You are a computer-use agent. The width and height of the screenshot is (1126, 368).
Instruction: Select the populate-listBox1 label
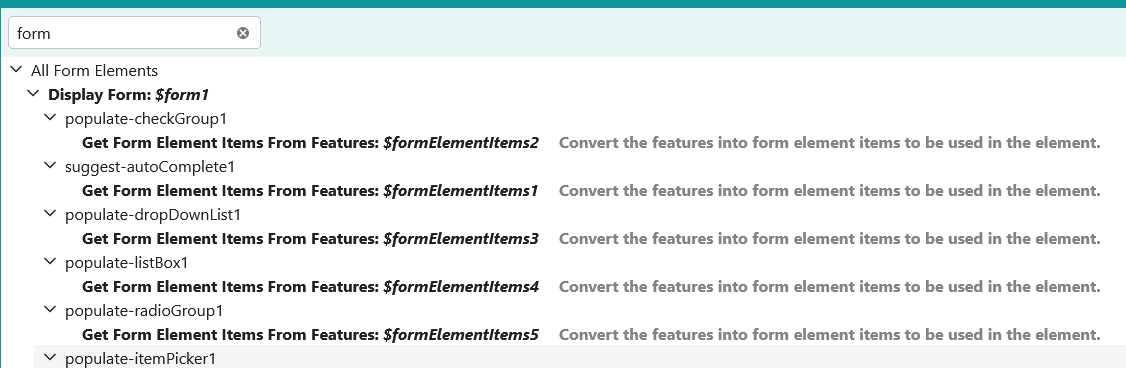coord(126,263)
